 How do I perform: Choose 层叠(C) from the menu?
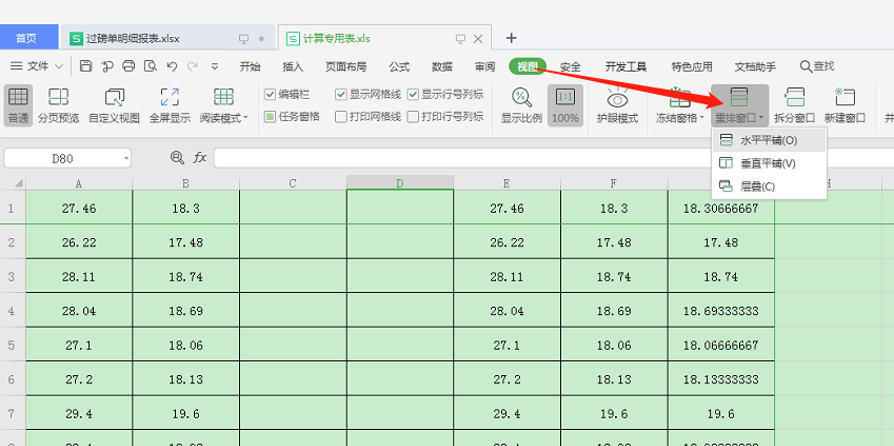pos(769,186)
